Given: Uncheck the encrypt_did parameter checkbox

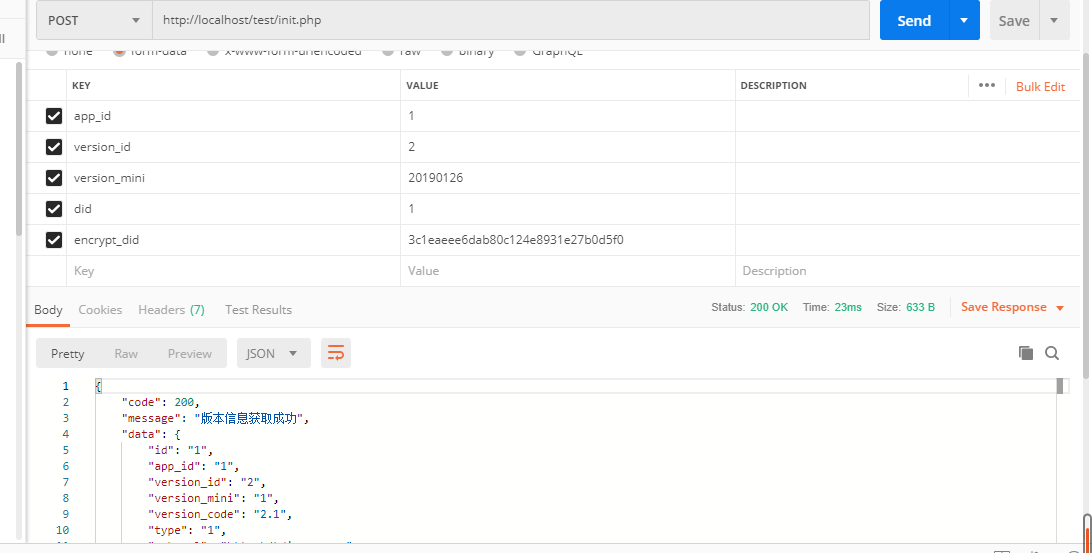Looking at the screenshot, I should point(54,240).
